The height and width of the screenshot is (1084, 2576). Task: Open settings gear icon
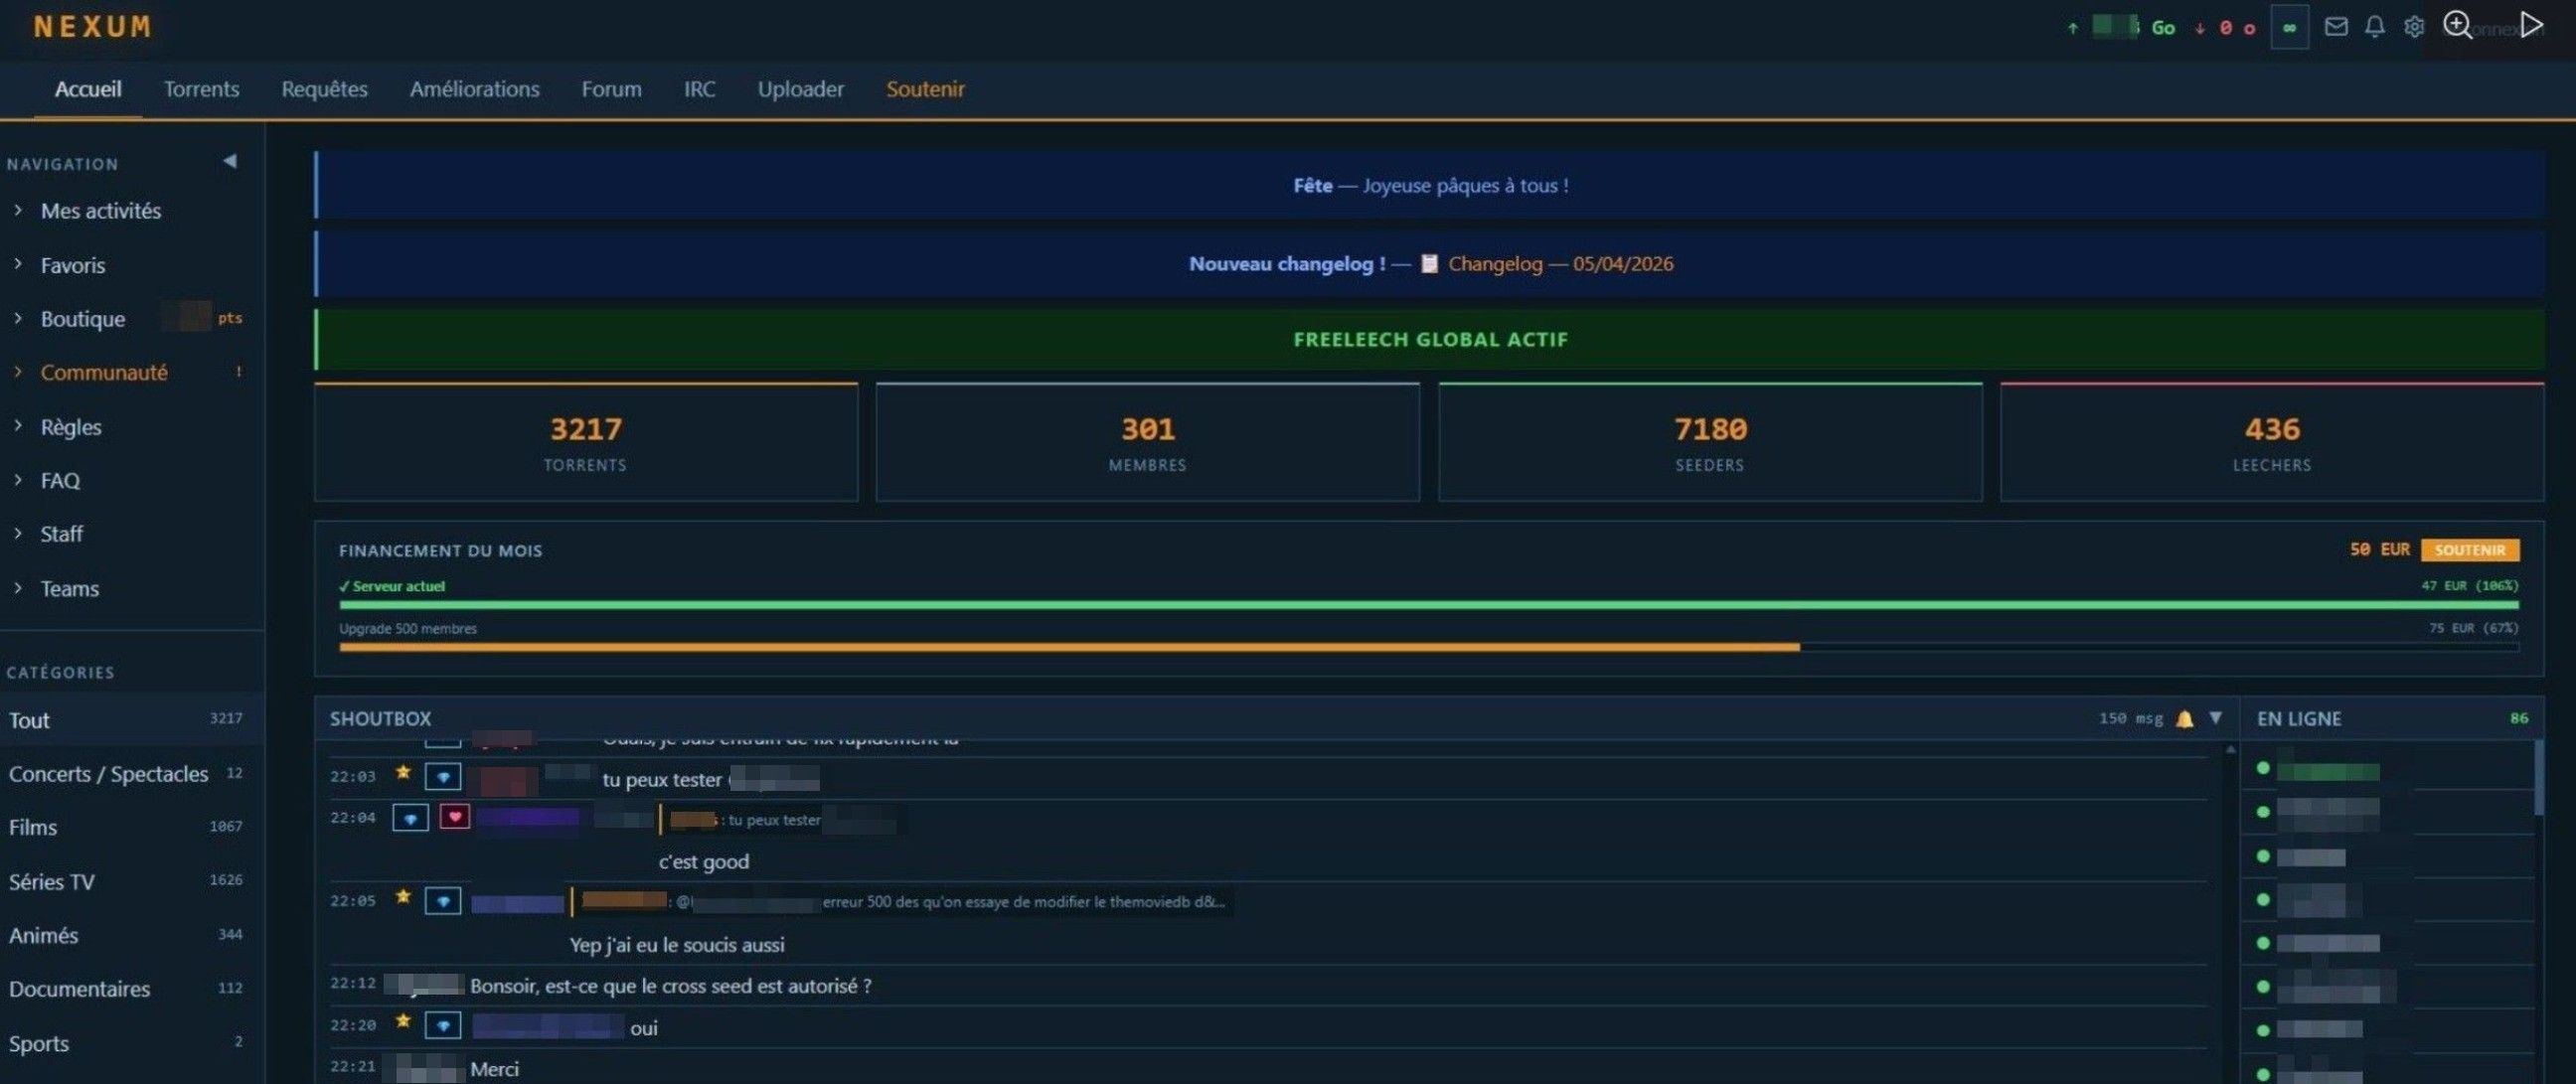tap(2414, 27)
